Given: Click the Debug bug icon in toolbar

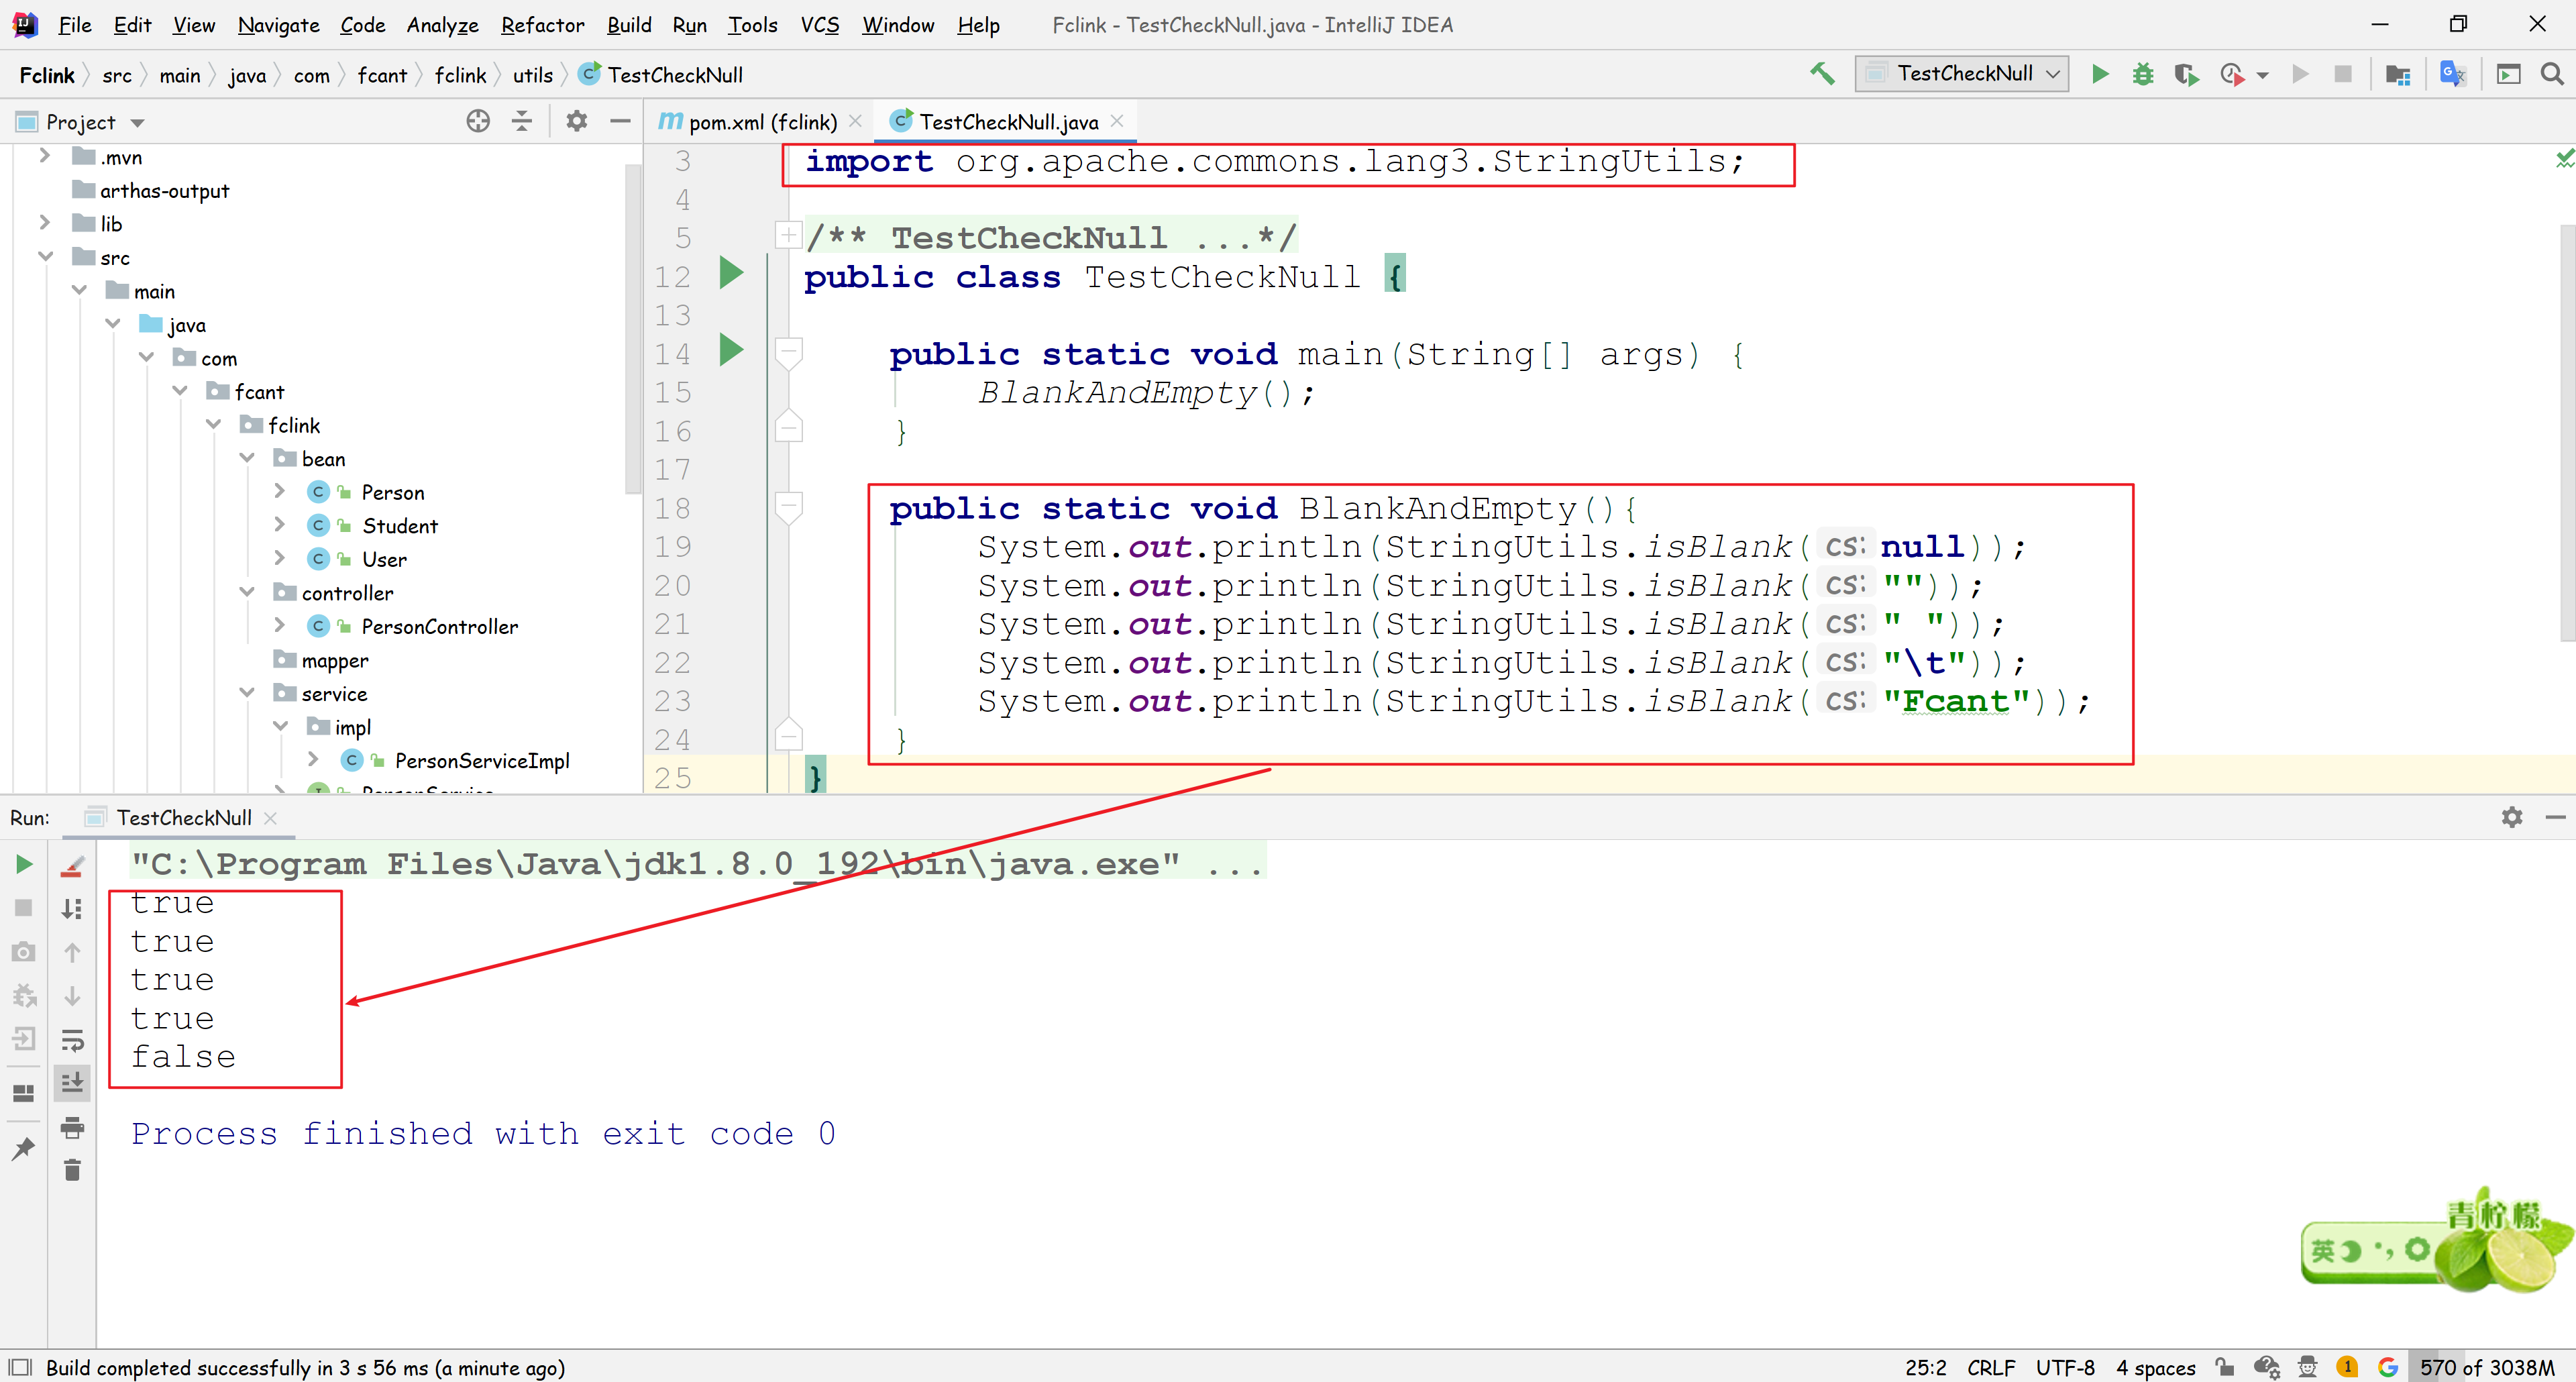Looking at the screenshot, I should [2142, 74].
